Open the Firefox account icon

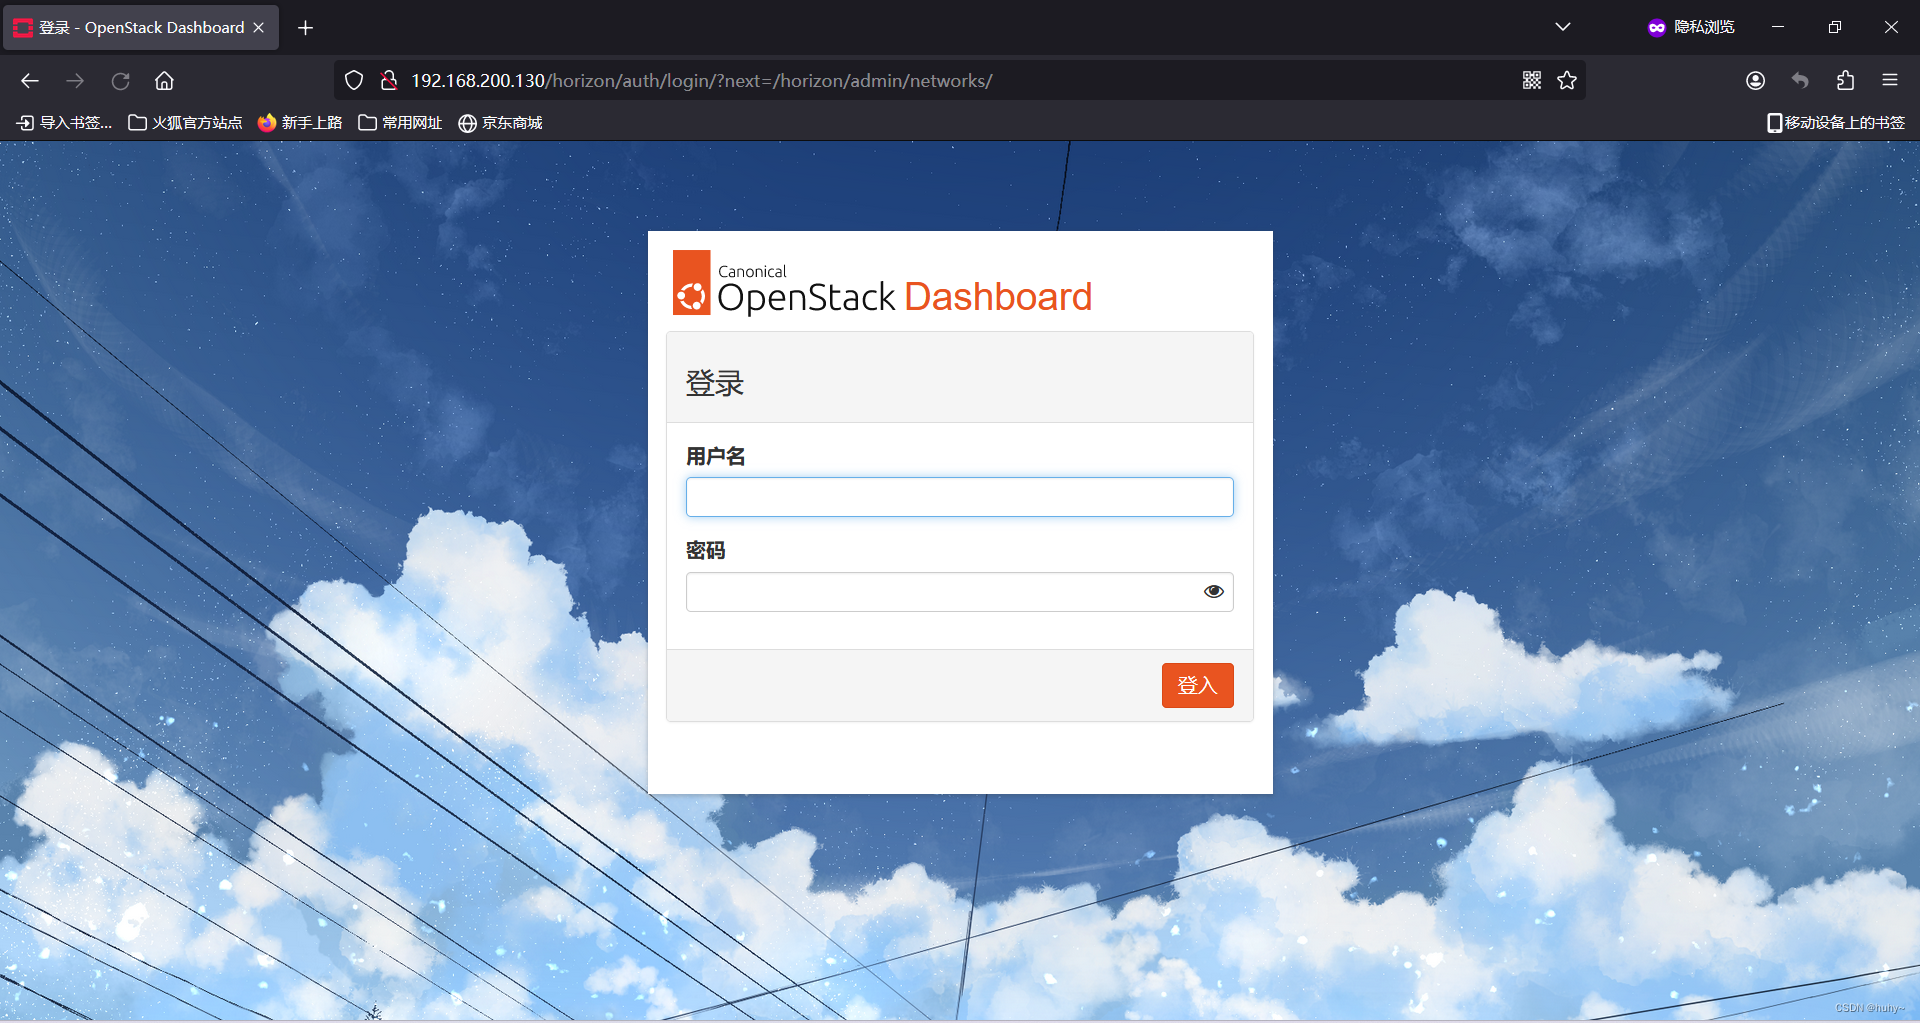click(1755, 81)
